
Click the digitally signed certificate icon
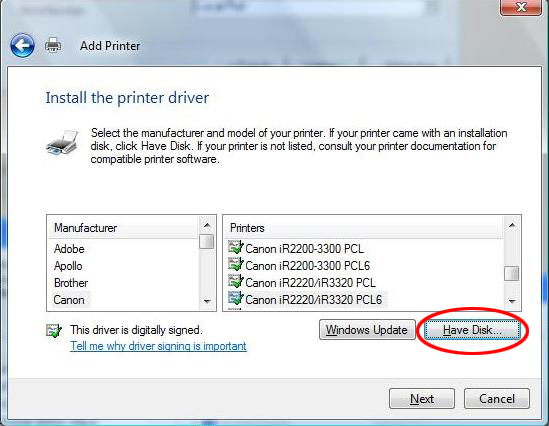coord(54,330)
